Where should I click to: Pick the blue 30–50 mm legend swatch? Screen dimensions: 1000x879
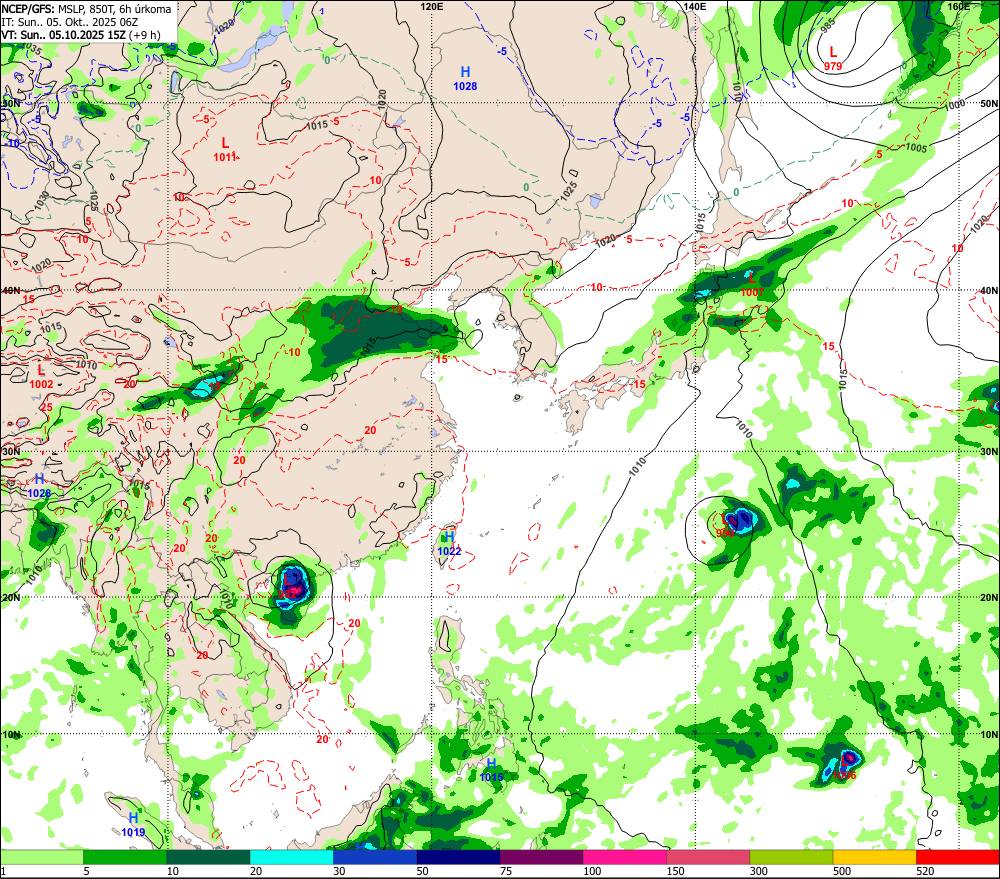click(375, 857)
